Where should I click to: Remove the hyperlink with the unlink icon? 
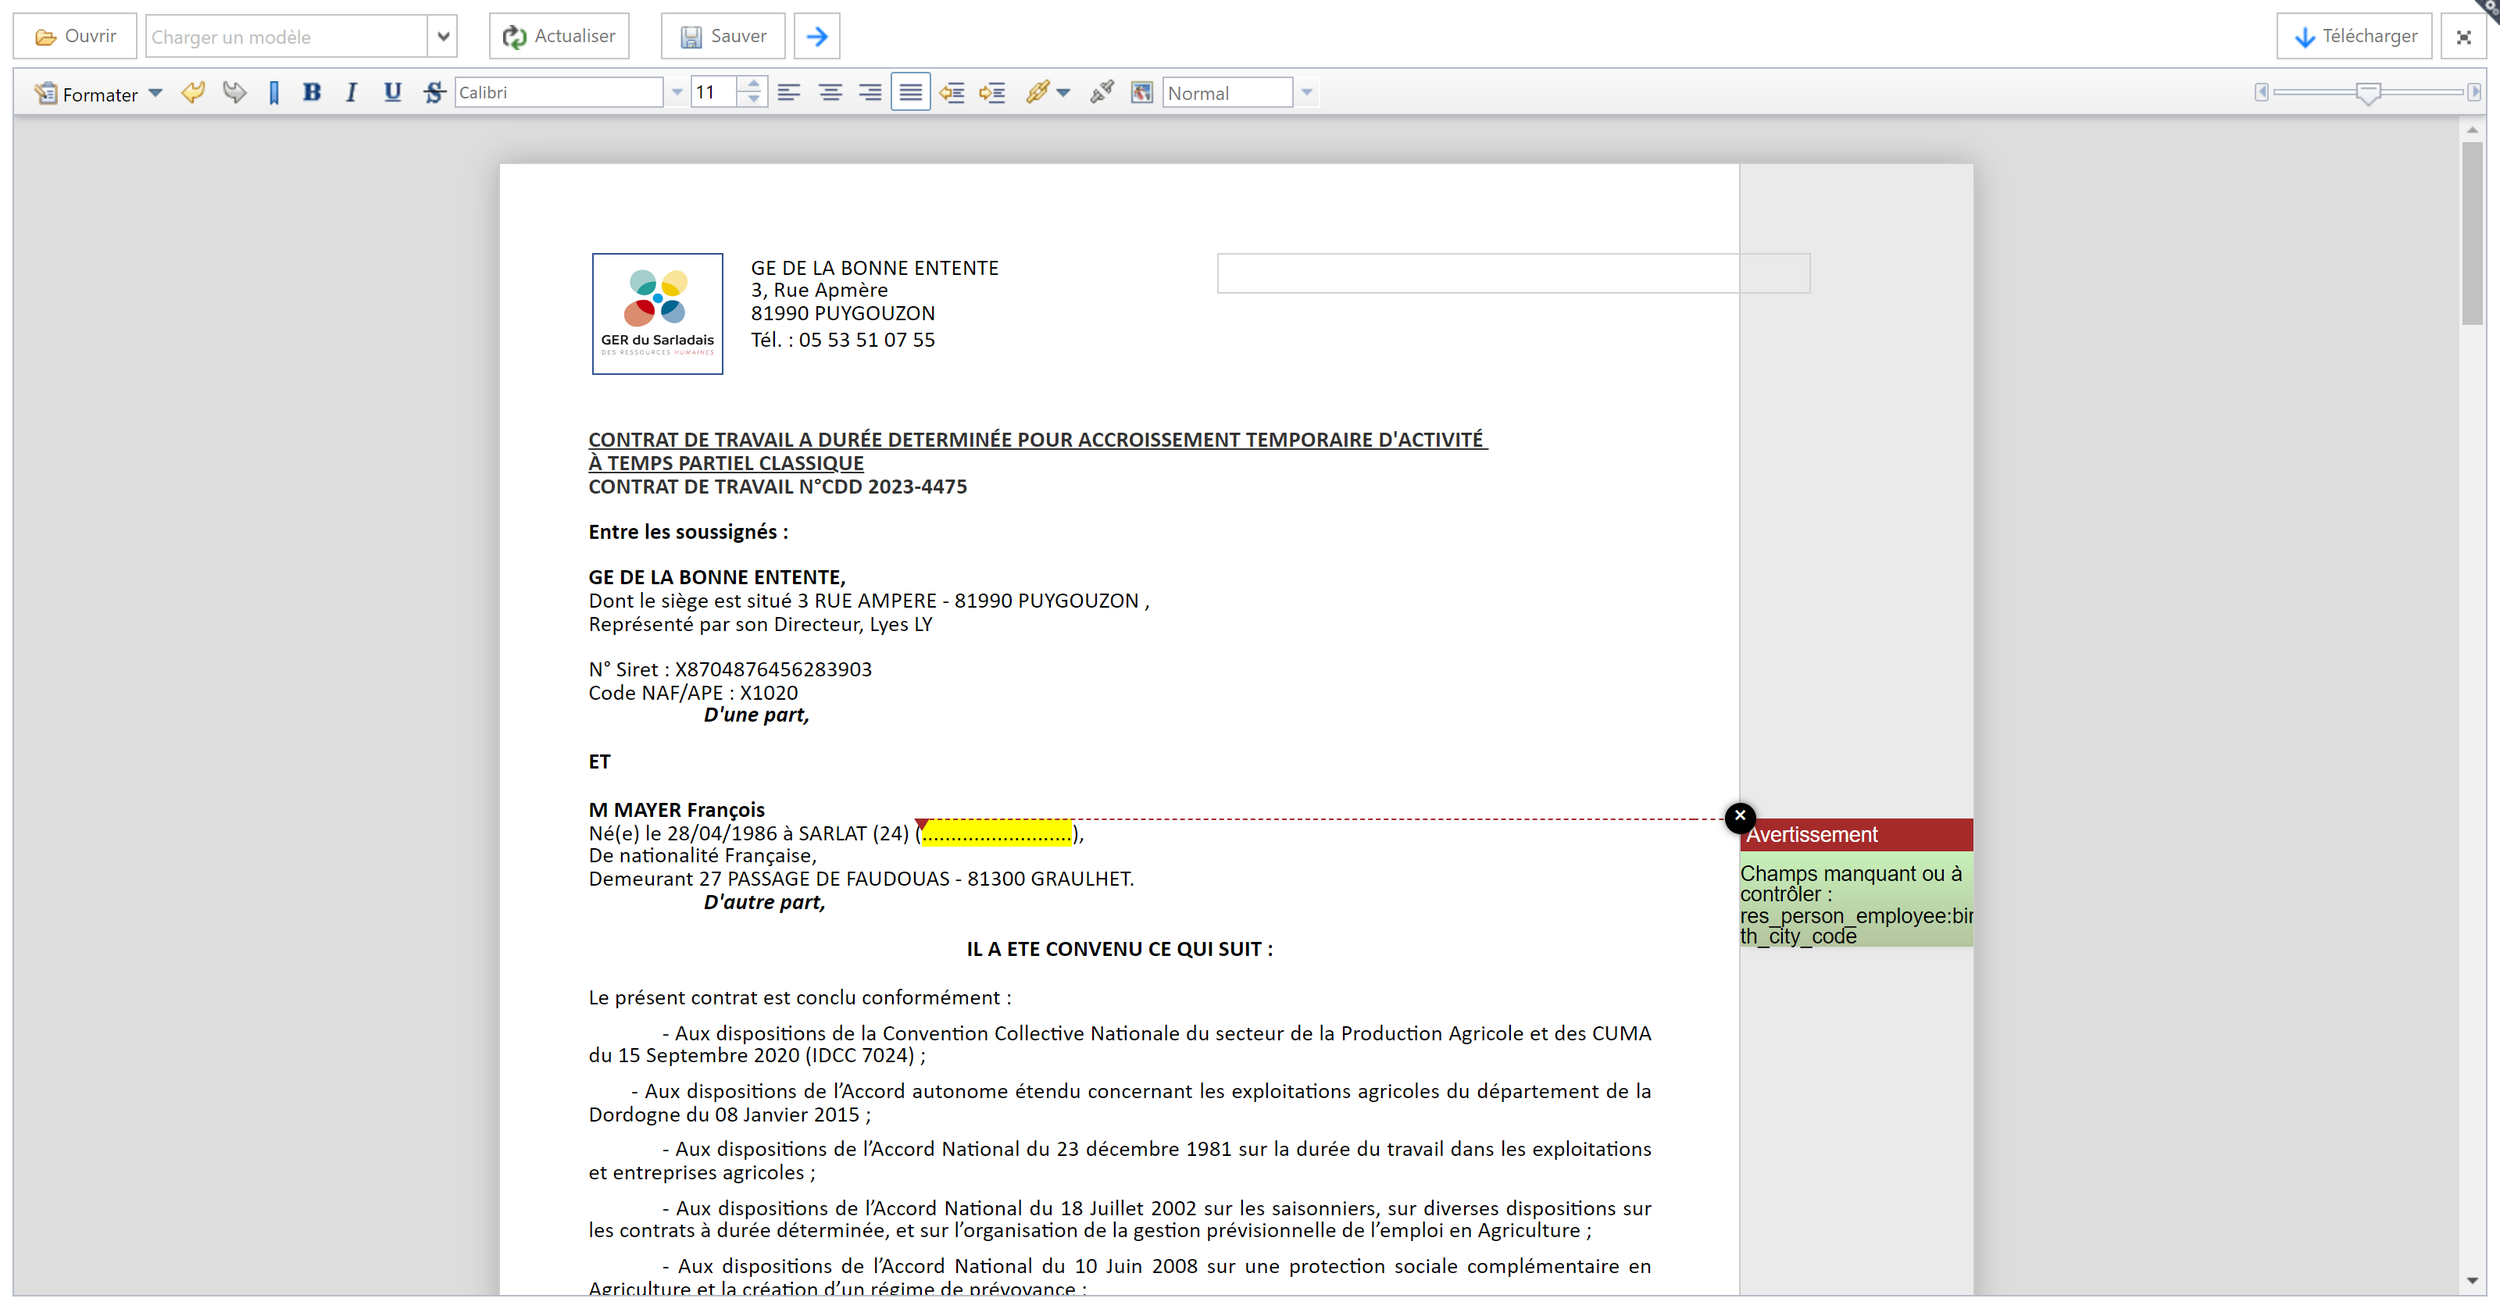[1102, 92]
